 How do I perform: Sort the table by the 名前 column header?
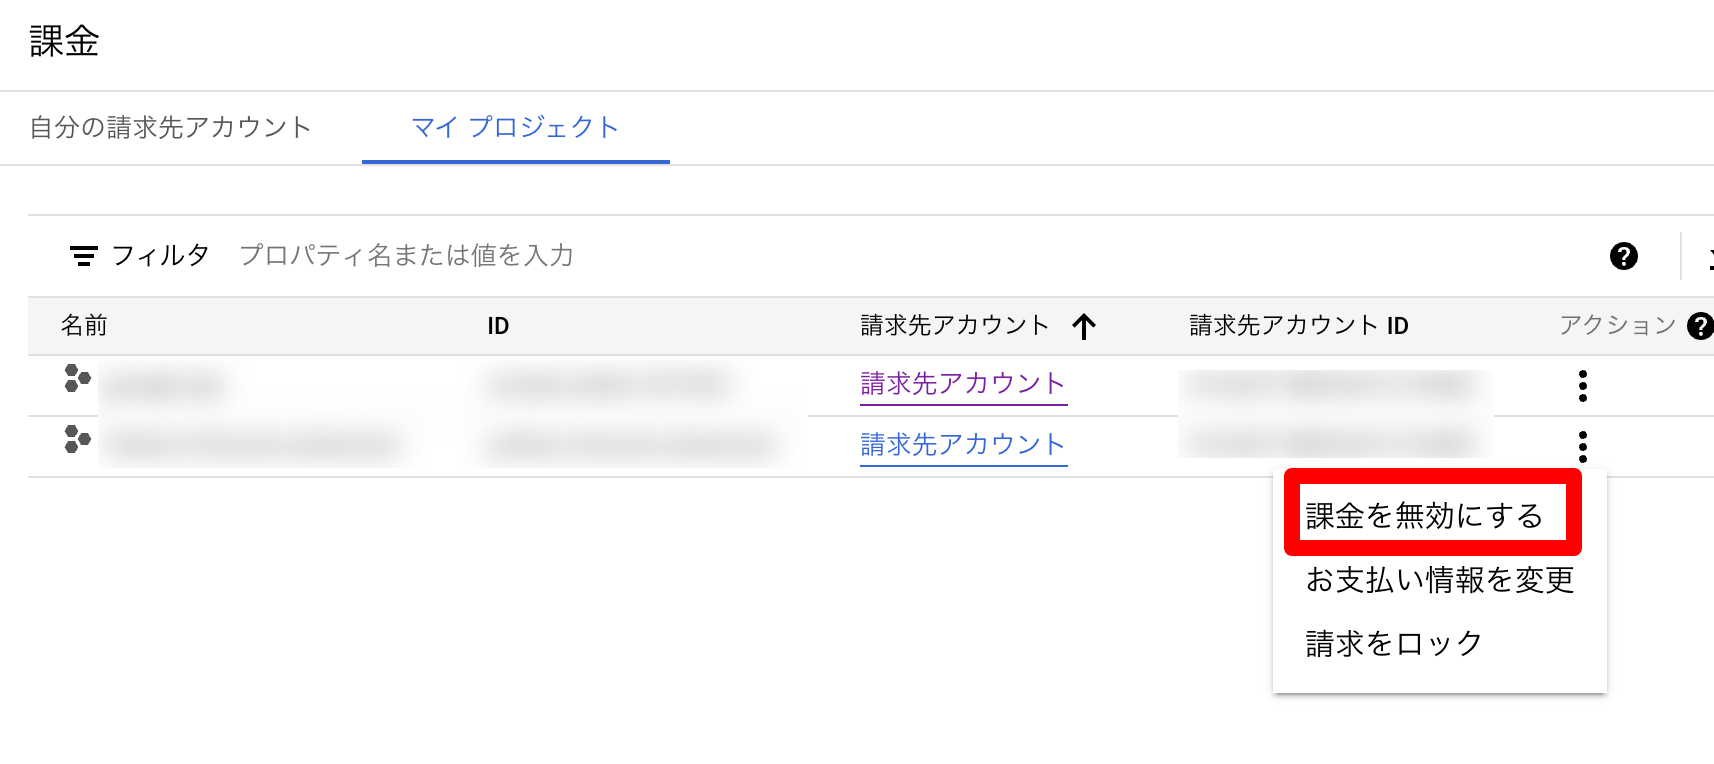[x=83, y=325]
